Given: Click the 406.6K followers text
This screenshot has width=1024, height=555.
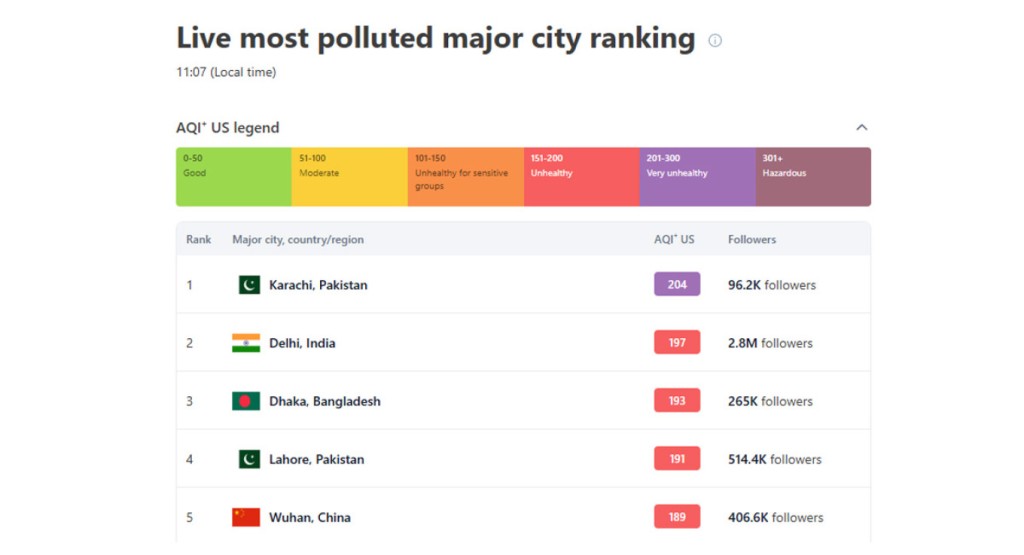Looking at the screenshot, I should (776, 517).
